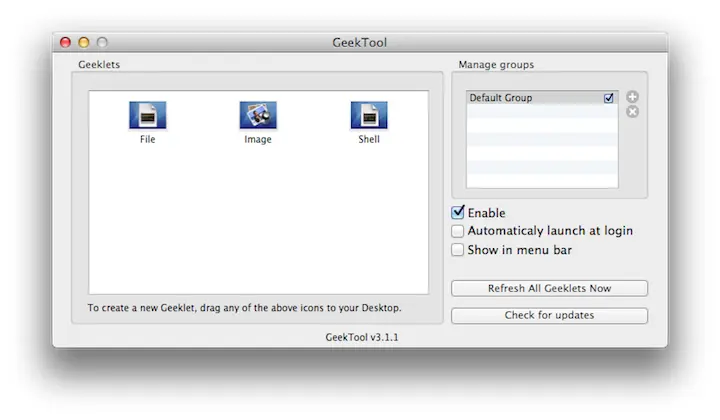Viewport: 720px width, 420px height.
Task: Enable Automaticaly launch at login
Action: point(457,231)
